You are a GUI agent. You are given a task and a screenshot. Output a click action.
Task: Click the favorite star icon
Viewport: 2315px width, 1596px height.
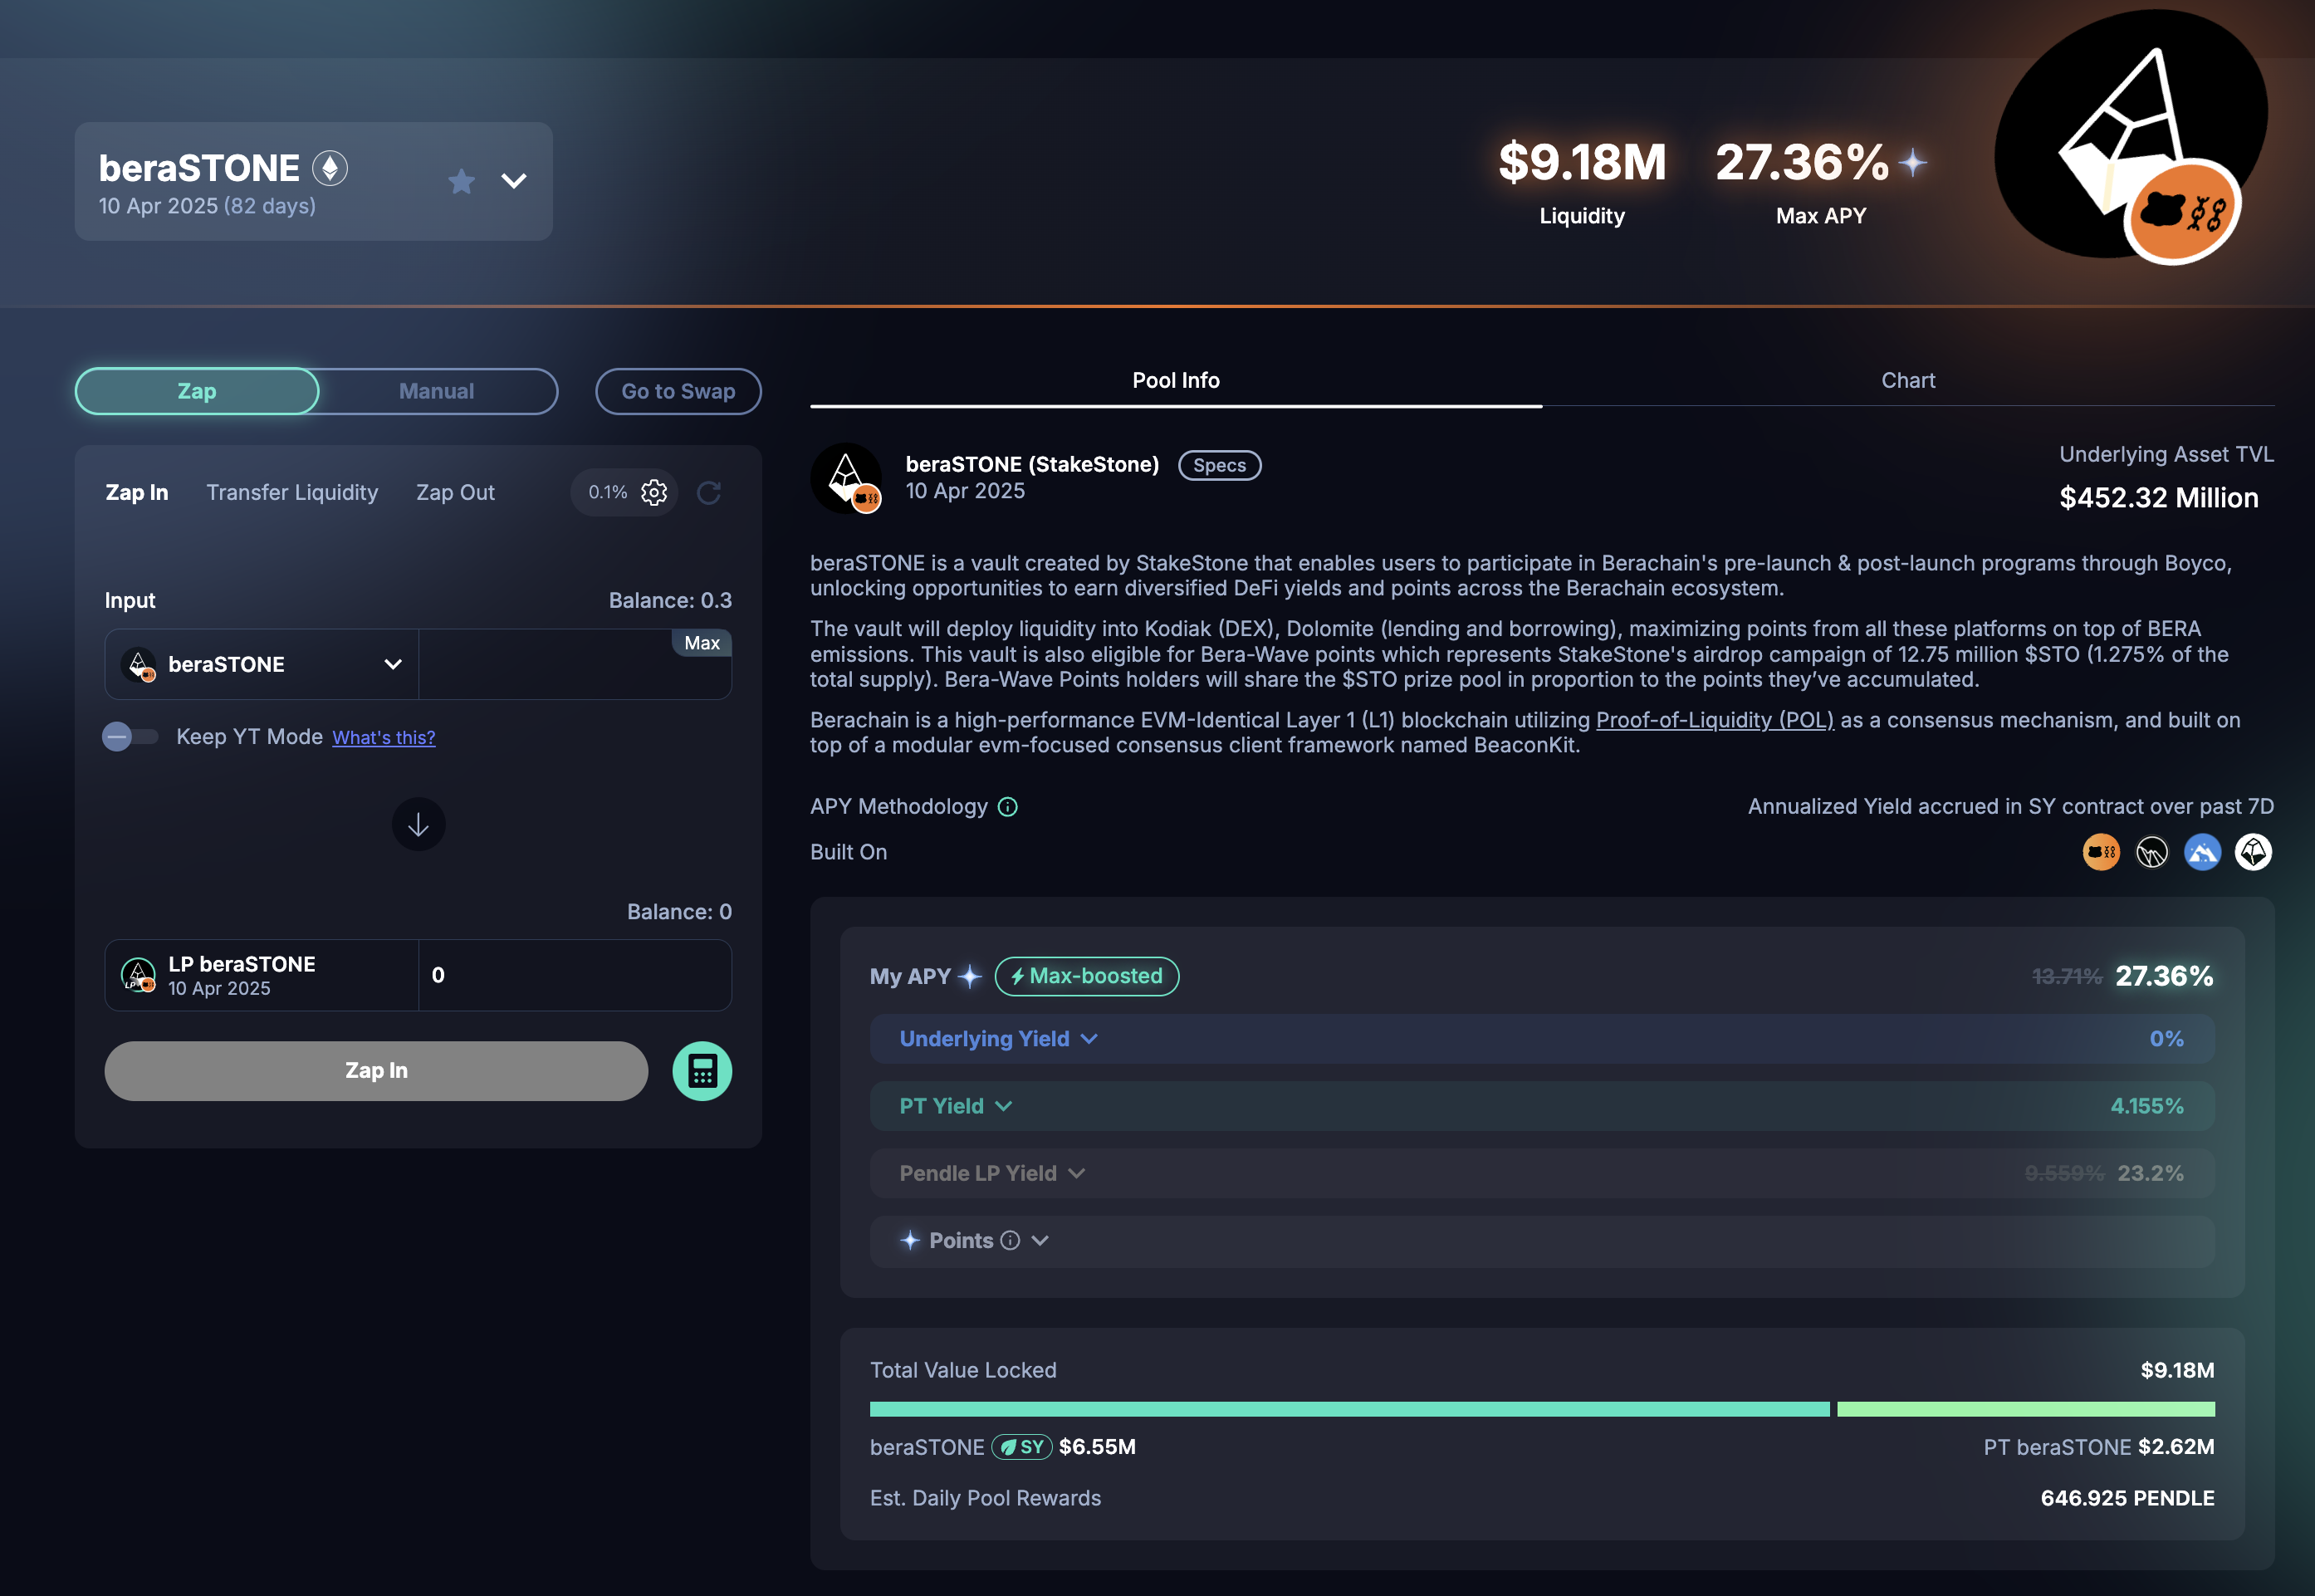coord(461,181)
